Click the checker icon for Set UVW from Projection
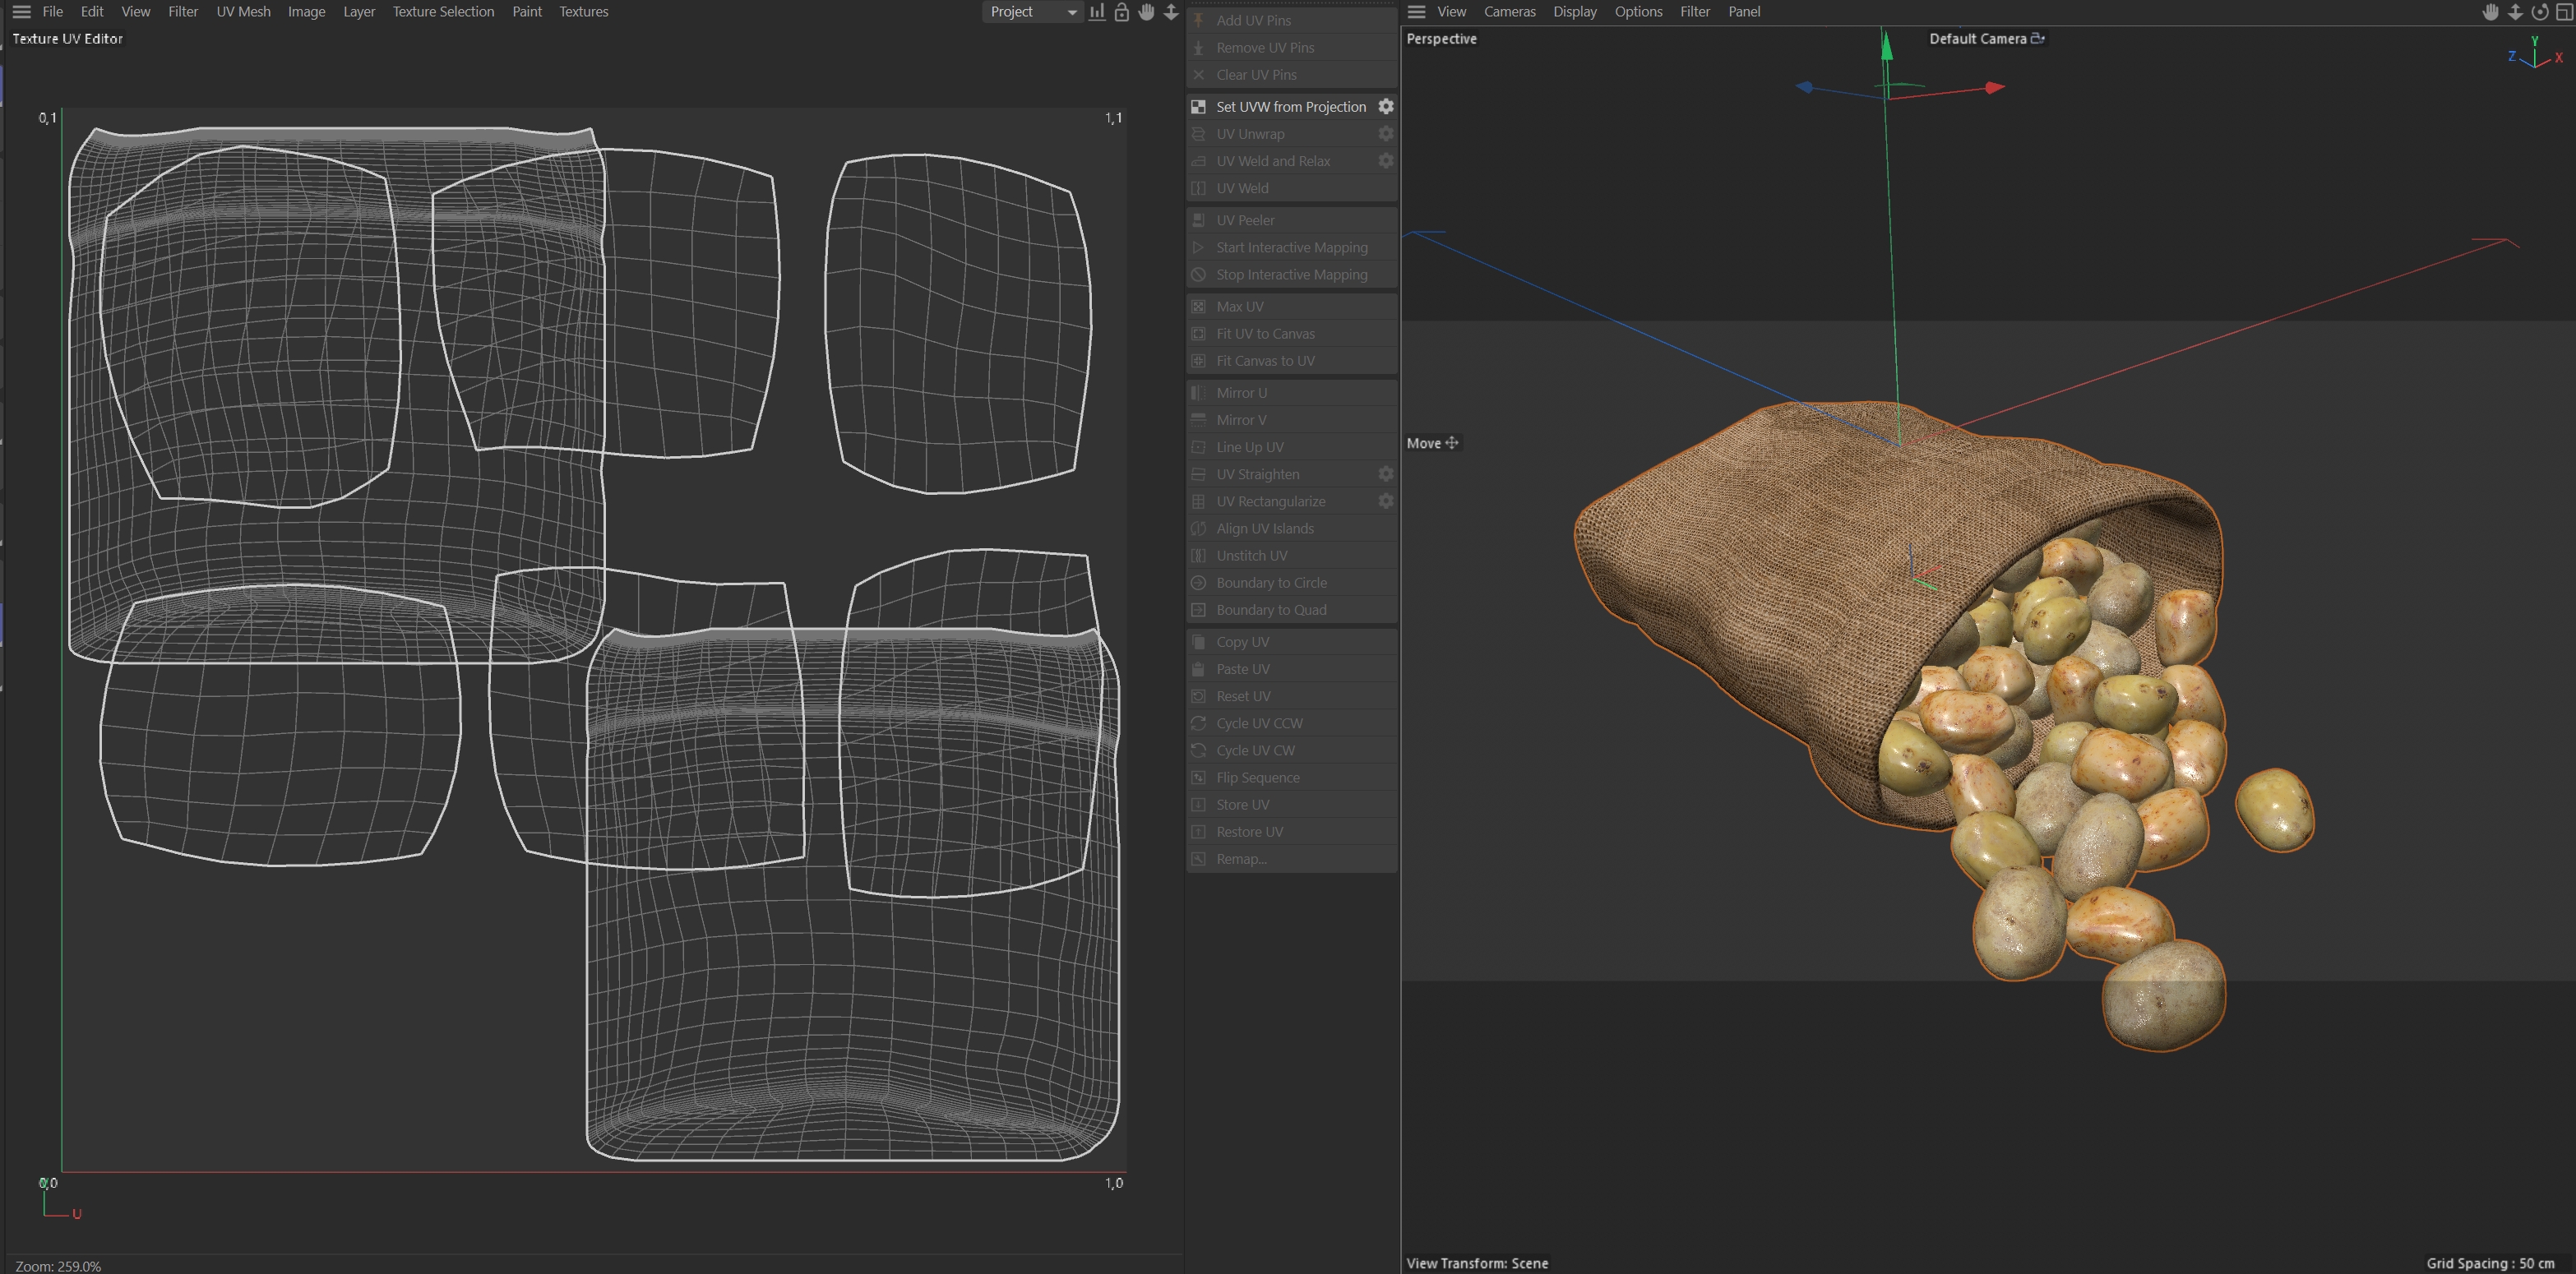The height and width of the screenshot is (1274, 2576). 1198,107
